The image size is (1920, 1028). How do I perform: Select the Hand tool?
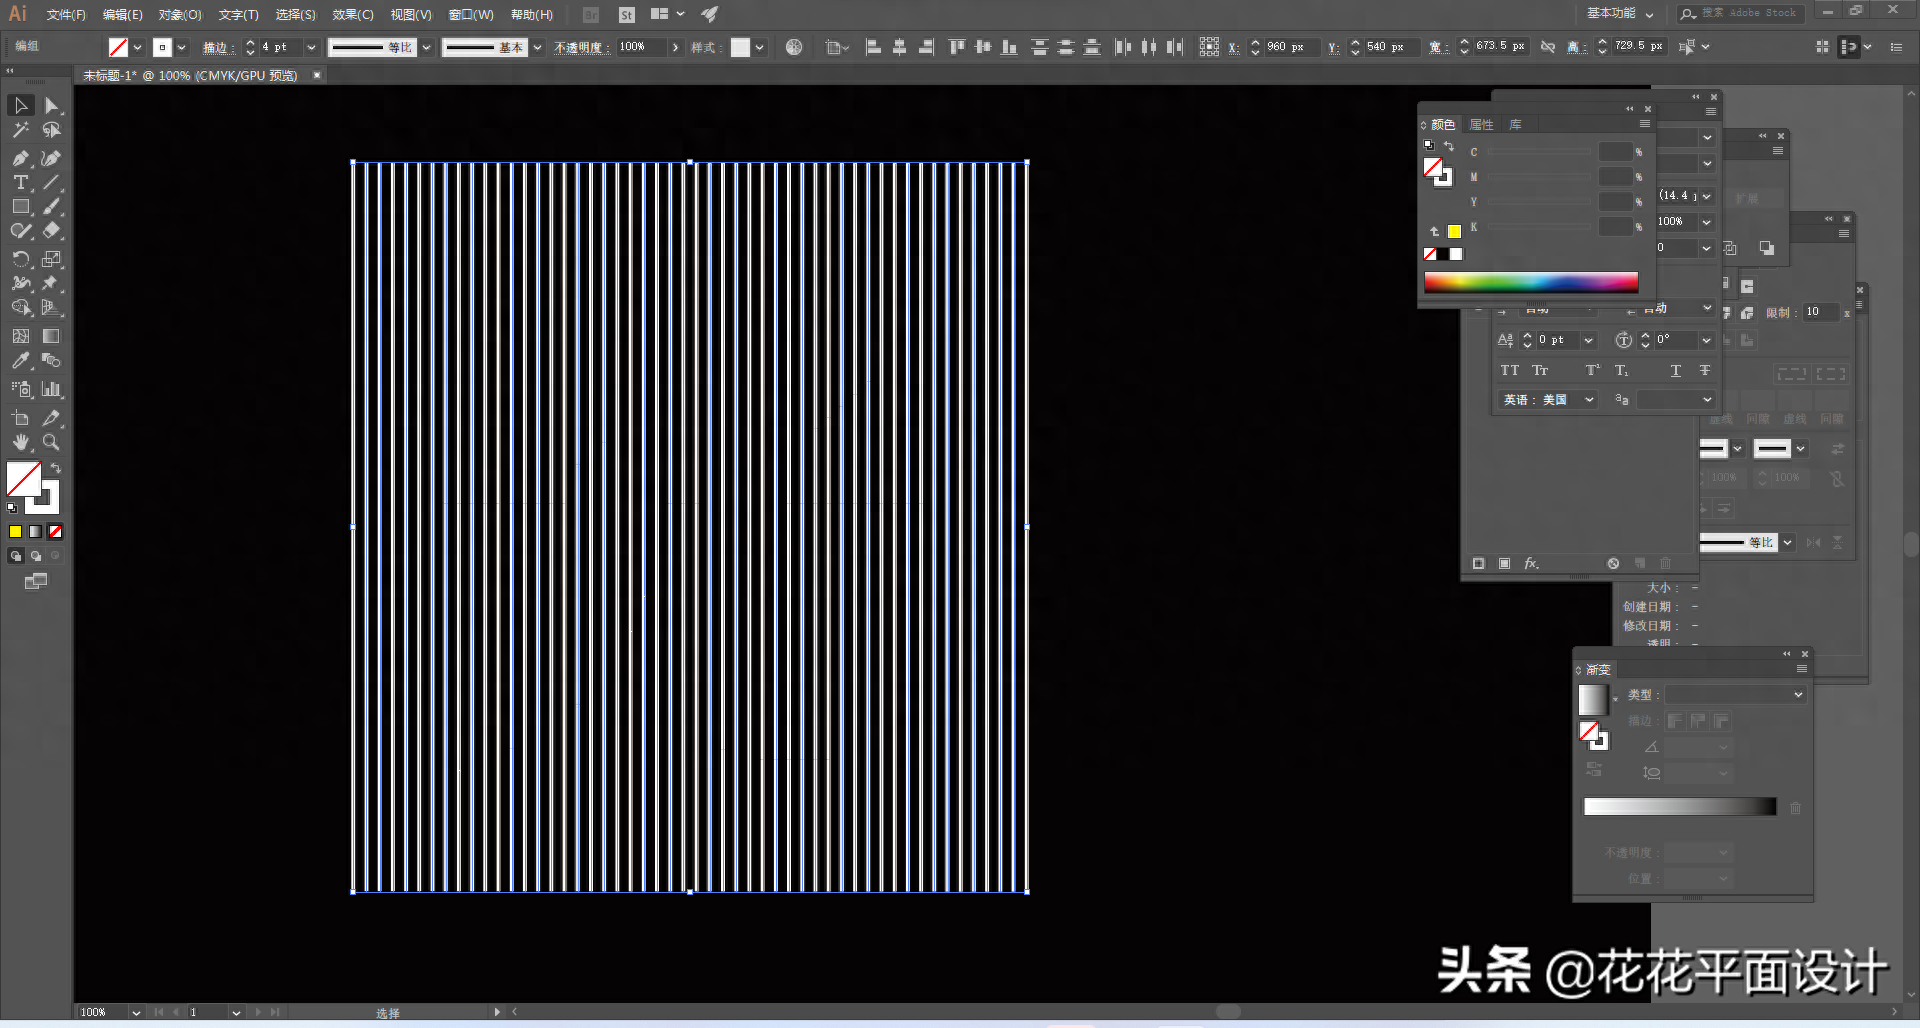[20, 442]
